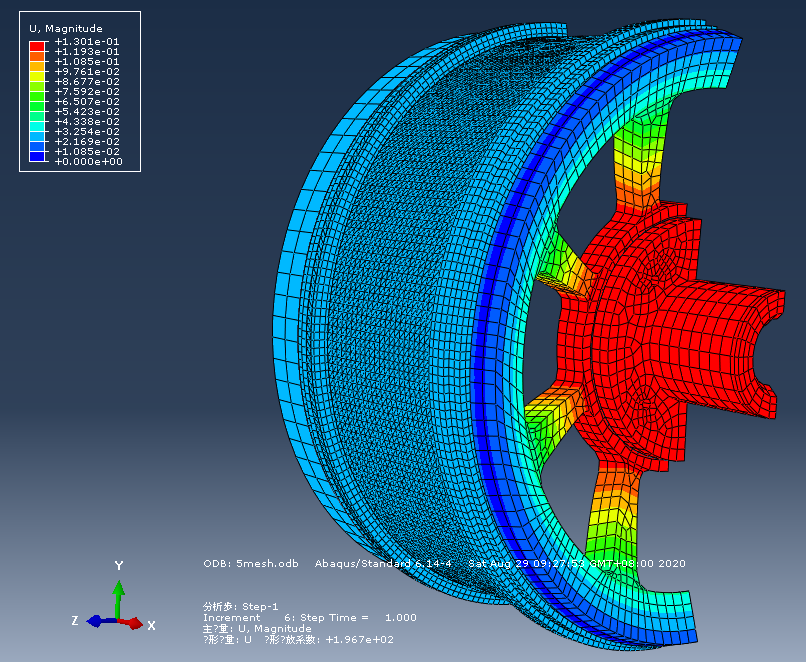This screenshot has height=662, width=806.
Task: Click the dark blue swatch at legend bottom
Action: pos(37,156)
